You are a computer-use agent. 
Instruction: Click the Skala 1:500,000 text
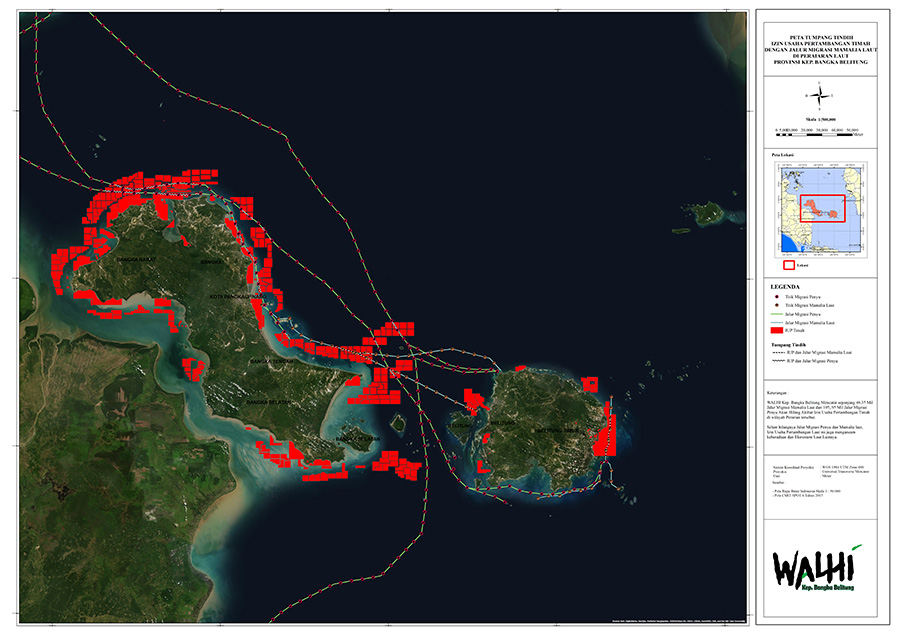click(x=819, y=117)
